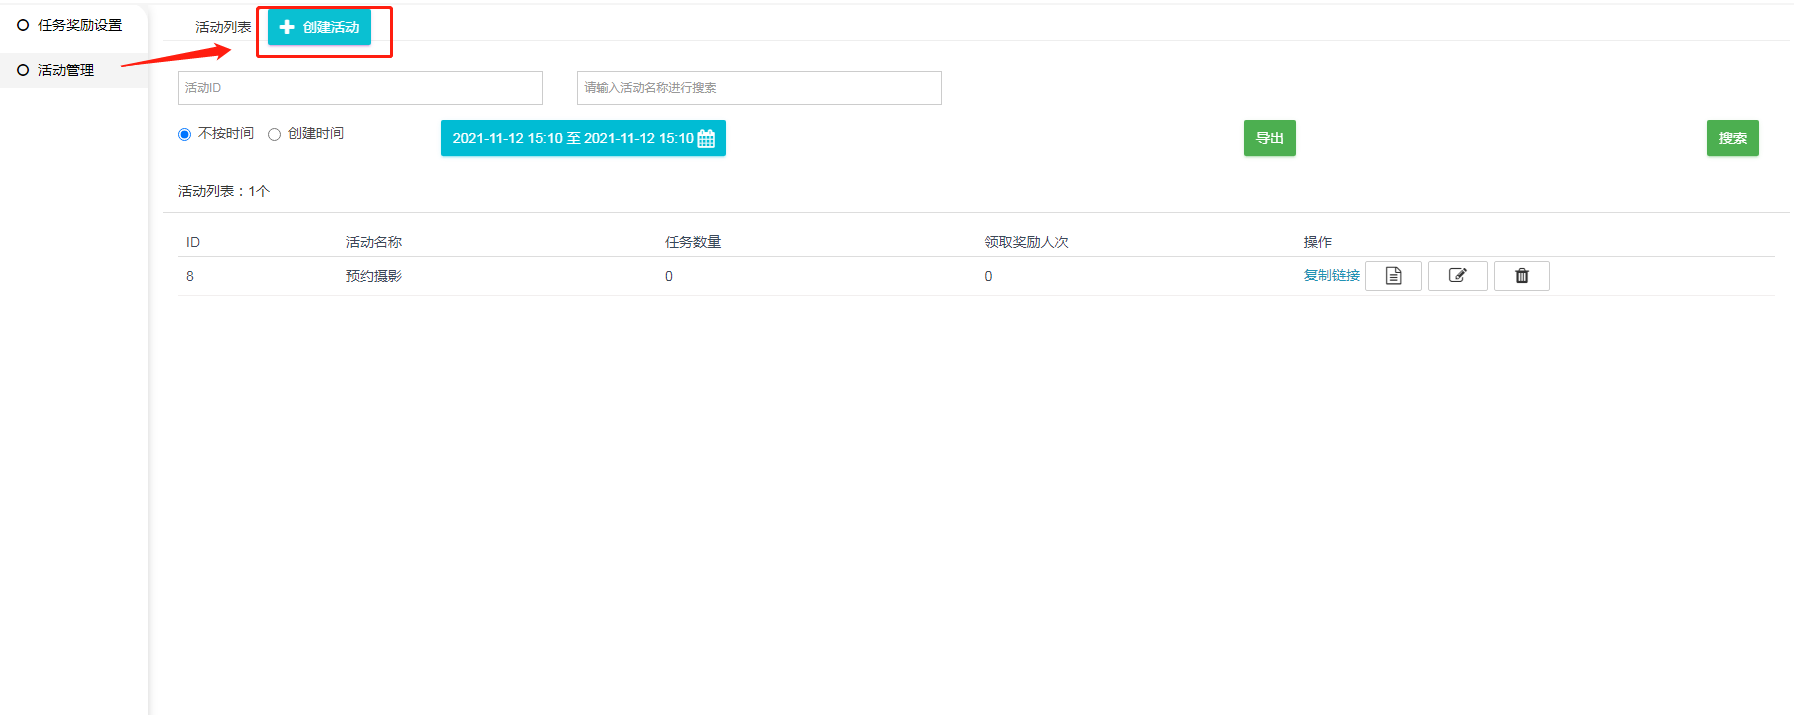The image size is (1794, 715).
Task: Open the calendar icon date range picker
Action: (706, 139)
